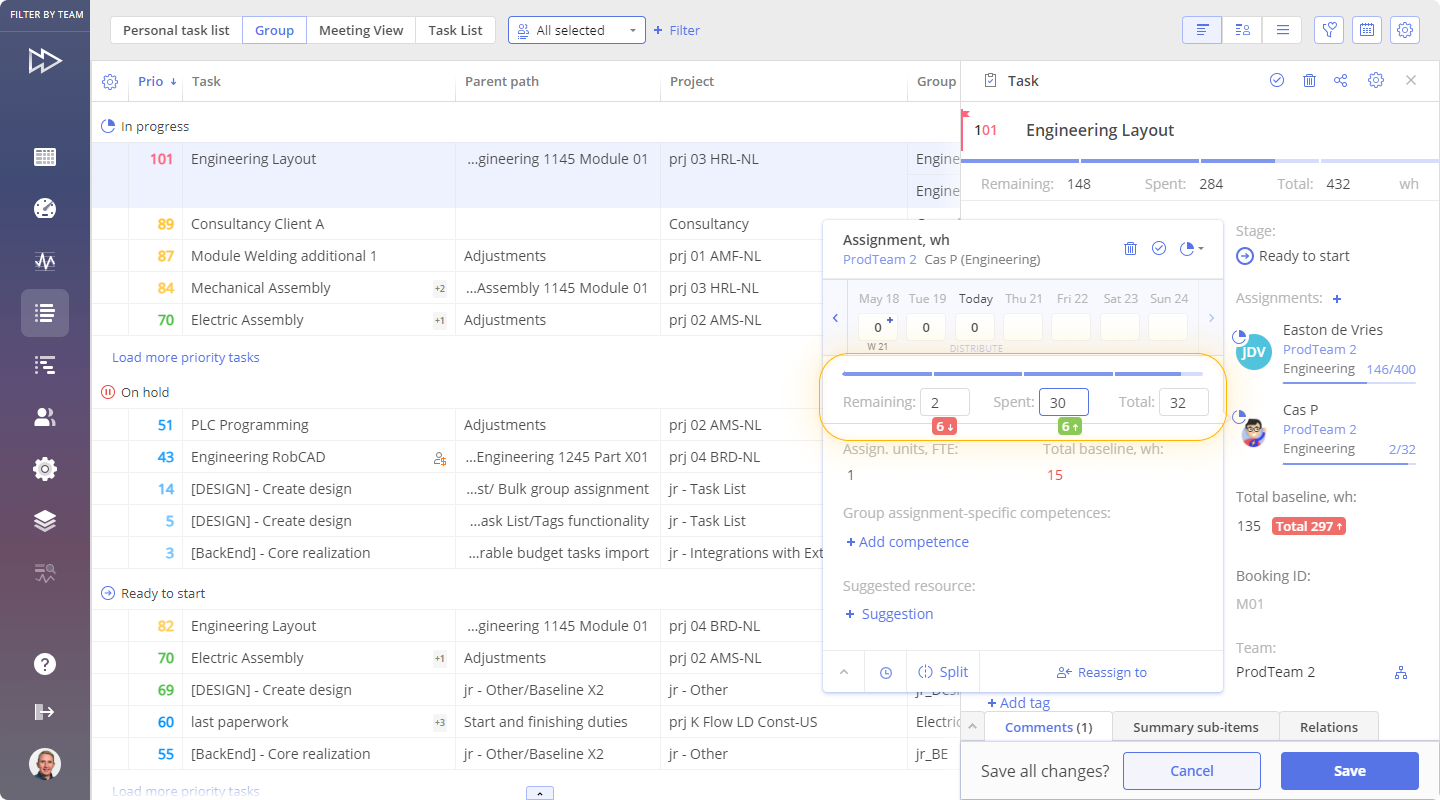Viewport: 1440px width, 800px height.
Task: Switch to resource-grouped layout view
Action: click(x=1242, y=30)
